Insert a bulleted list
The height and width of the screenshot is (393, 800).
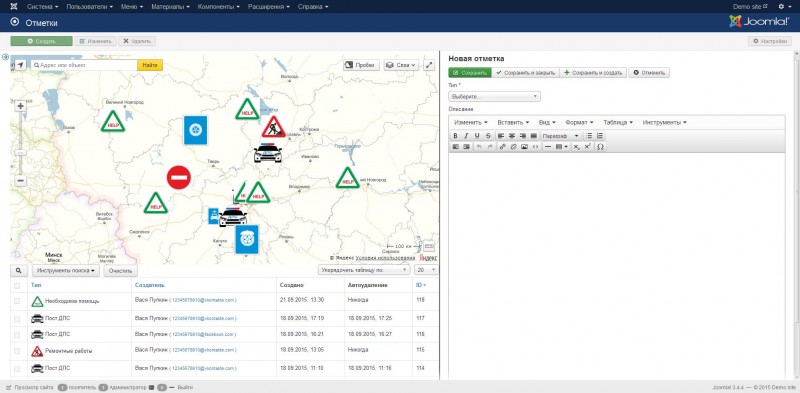coord(589,136)
